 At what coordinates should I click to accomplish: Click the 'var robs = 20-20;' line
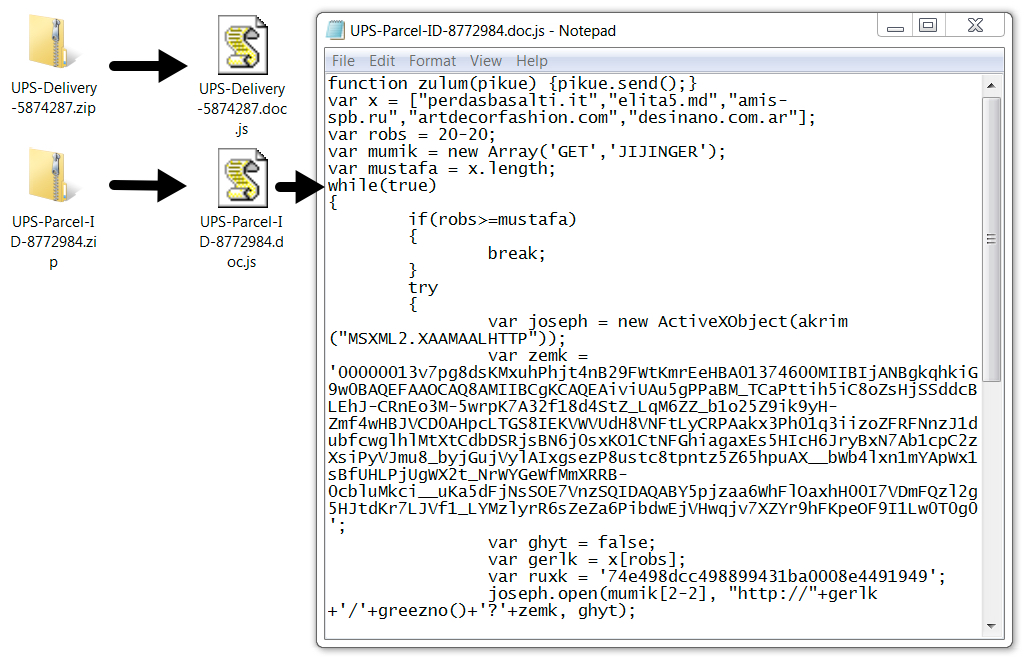(x=412, y=135)
